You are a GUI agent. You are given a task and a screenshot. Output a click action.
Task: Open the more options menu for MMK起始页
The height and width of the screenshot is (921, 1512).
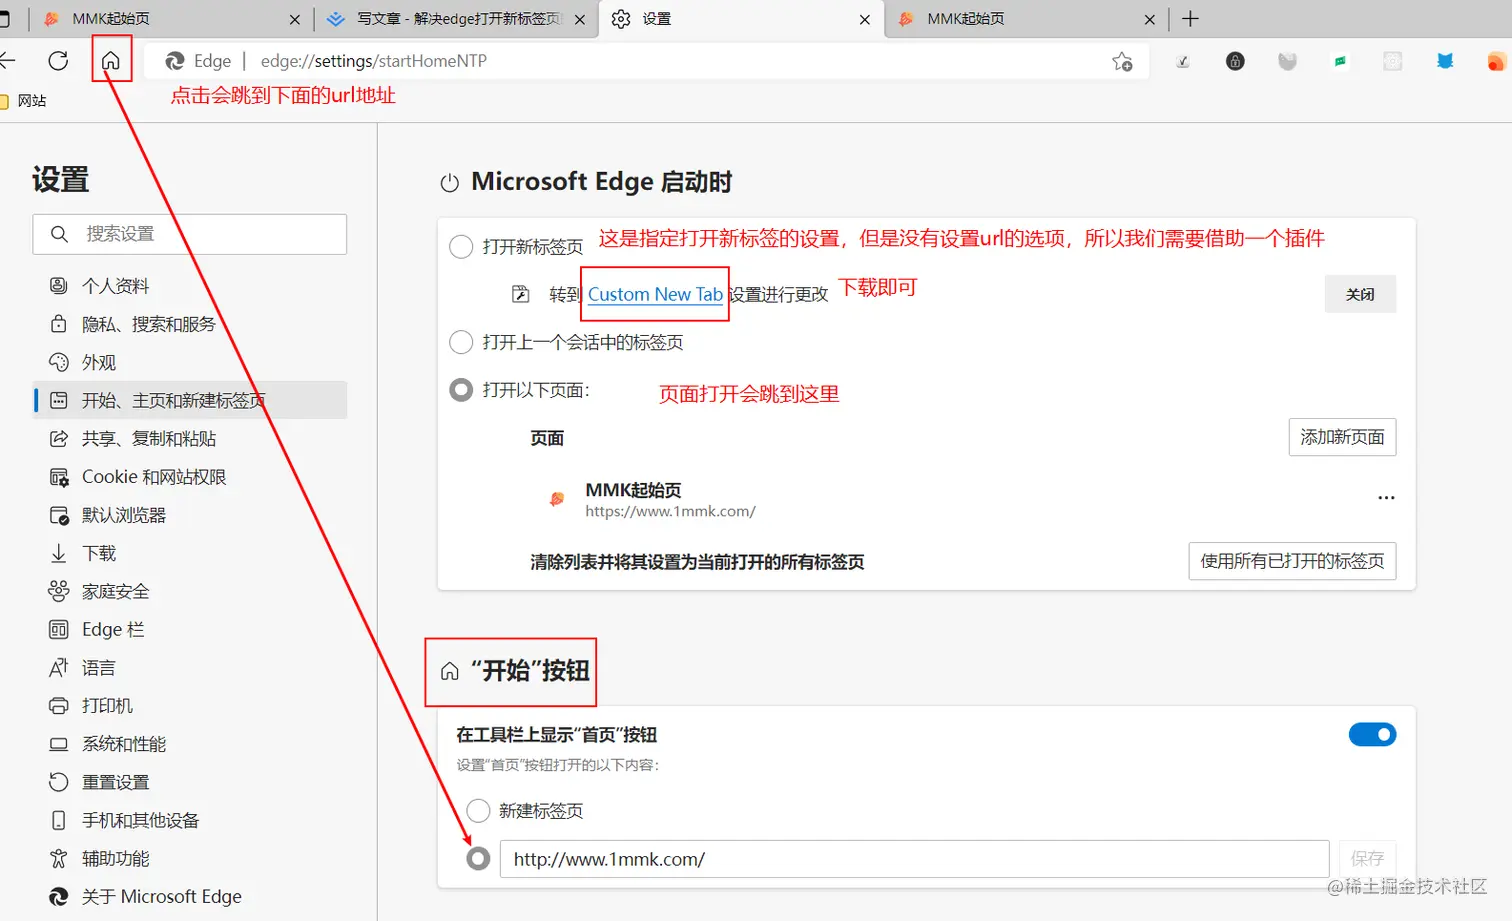click(x=1386, y=497)
